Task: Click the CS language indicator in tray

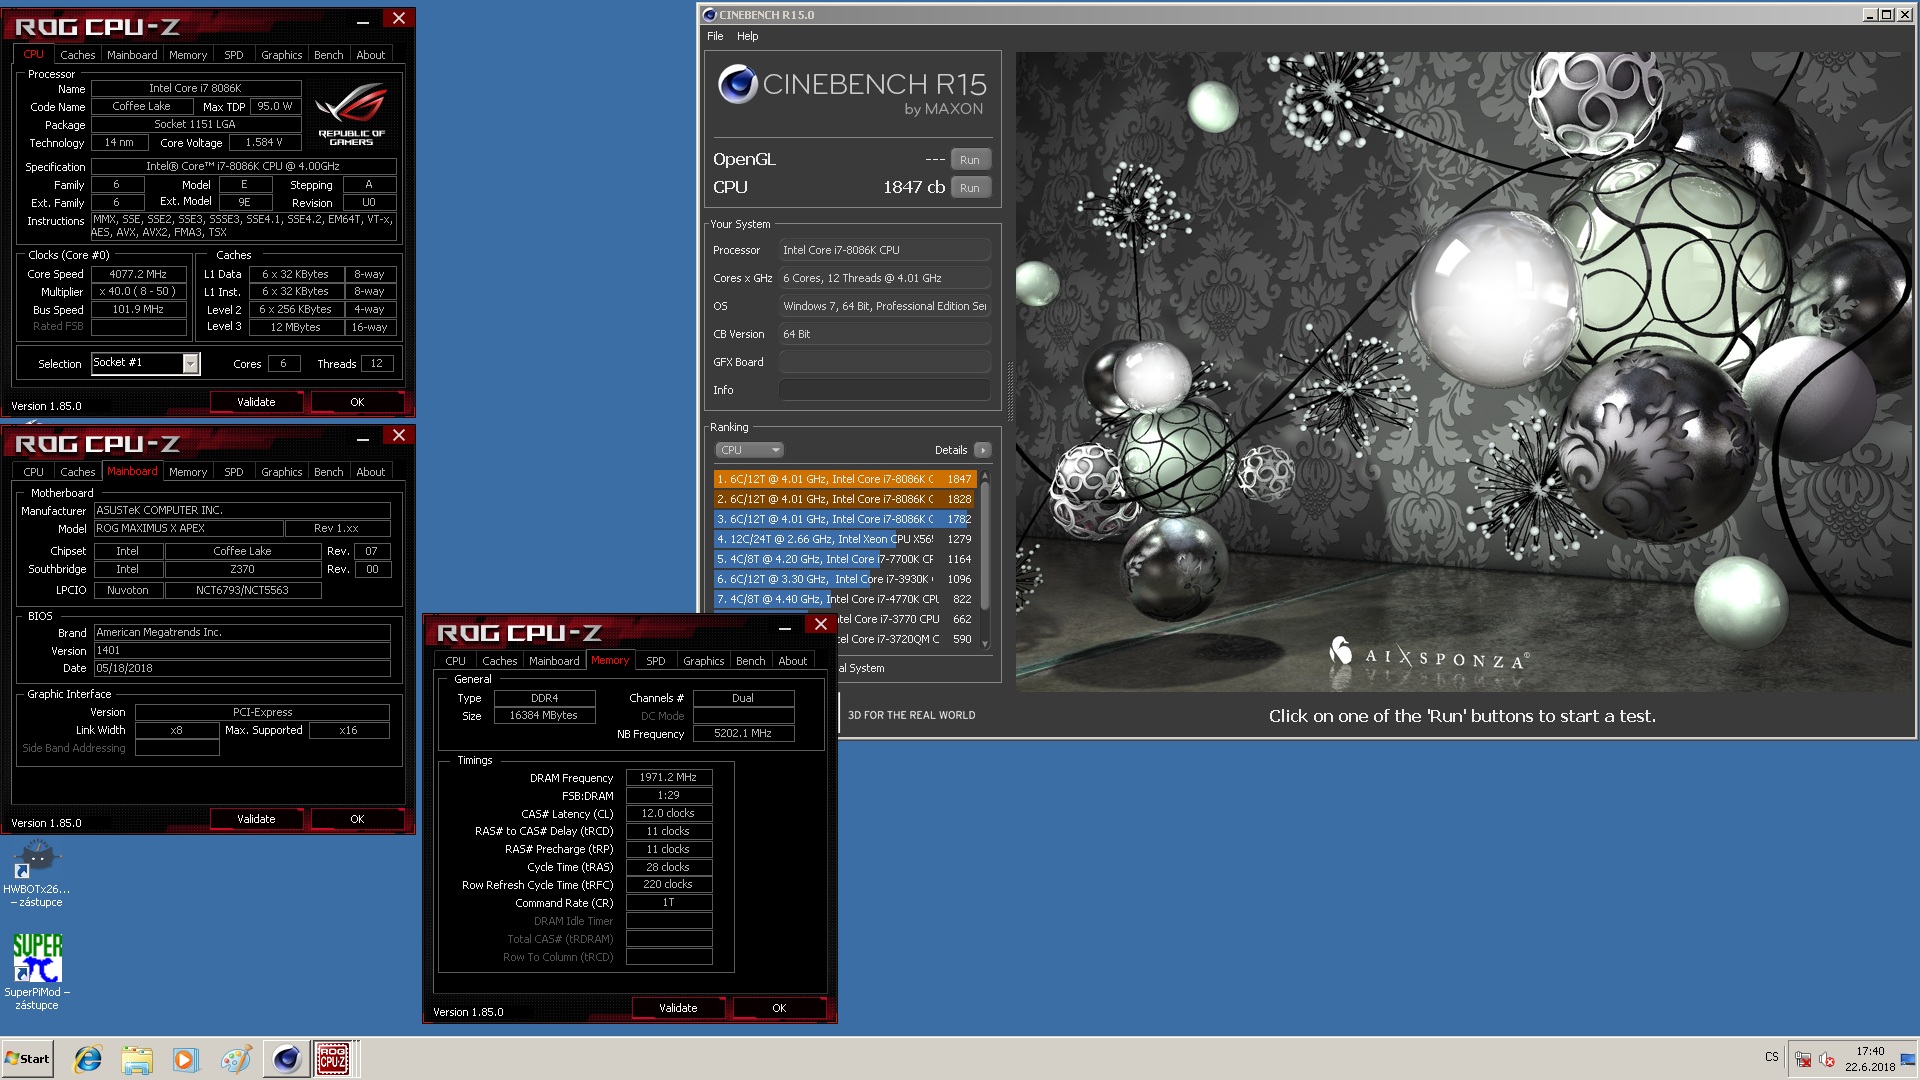Action: 1771,1057
